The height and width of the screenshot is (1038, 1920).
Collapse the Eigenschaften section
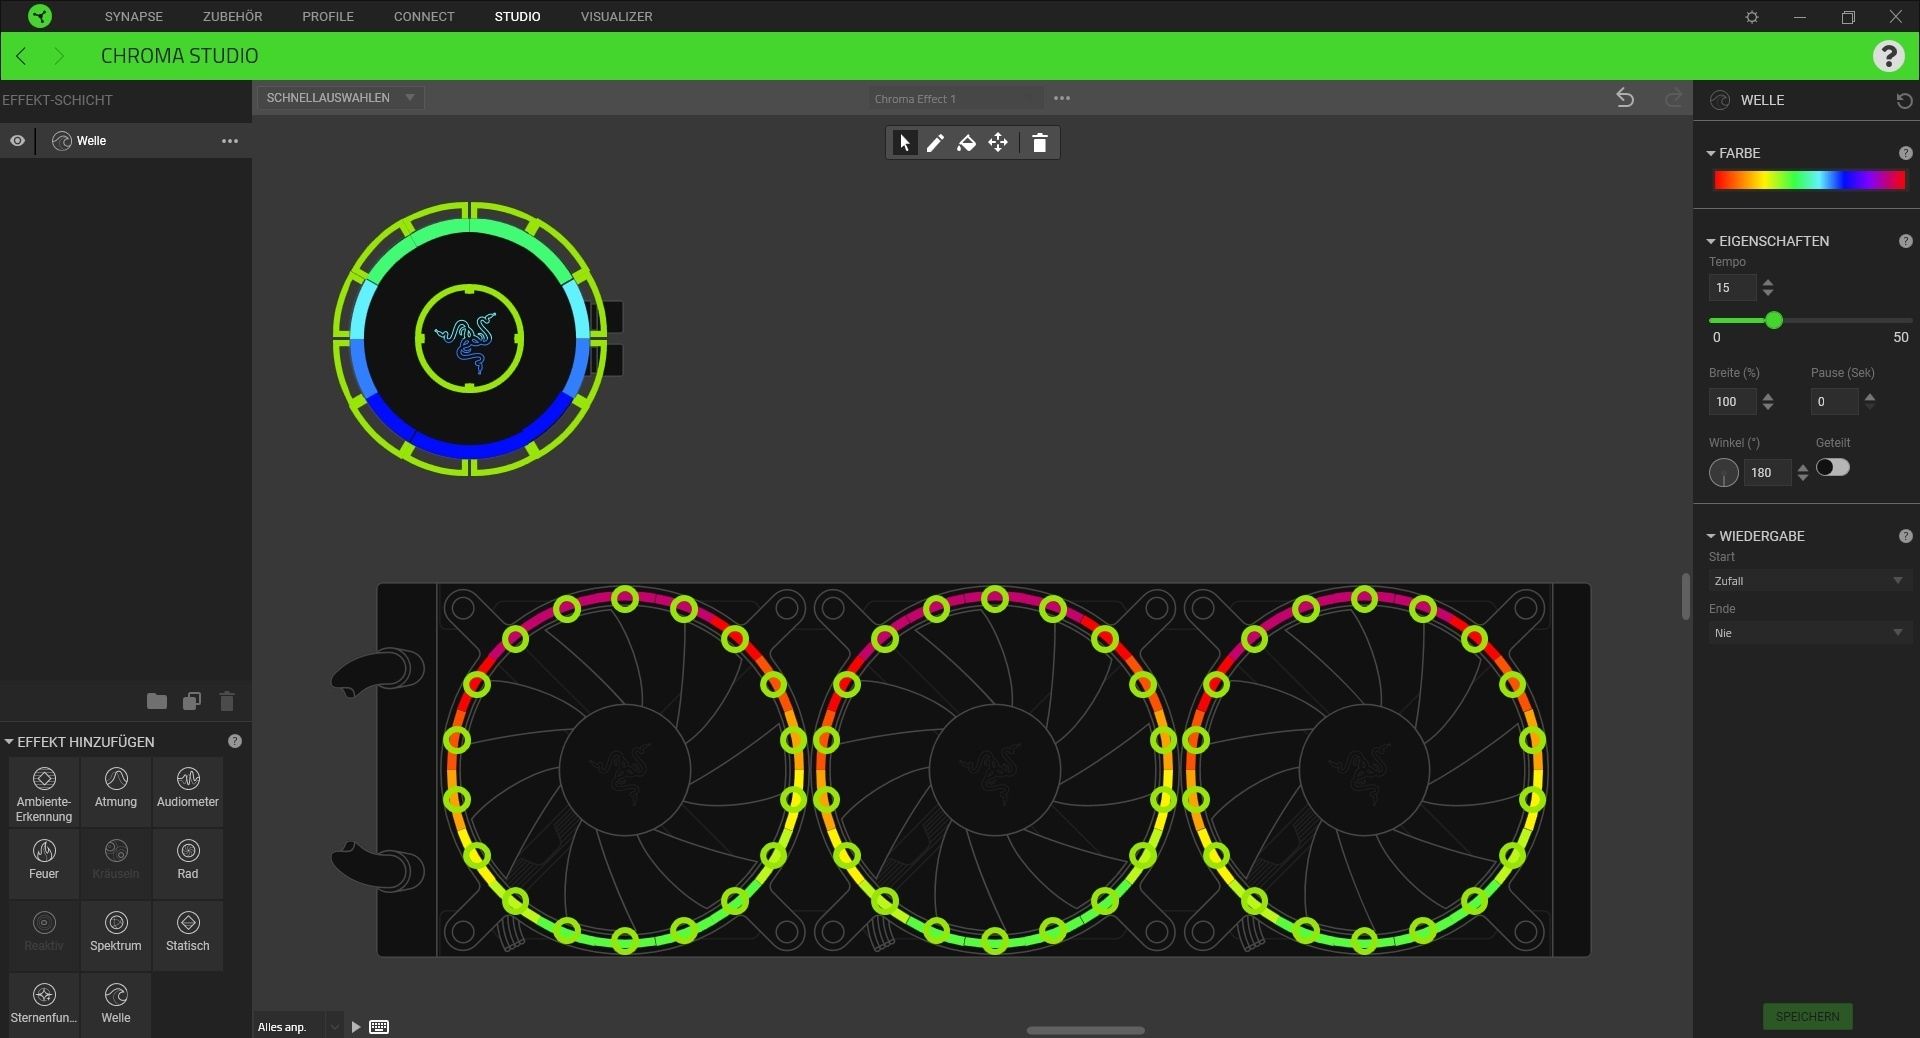tap(1711, 241)
